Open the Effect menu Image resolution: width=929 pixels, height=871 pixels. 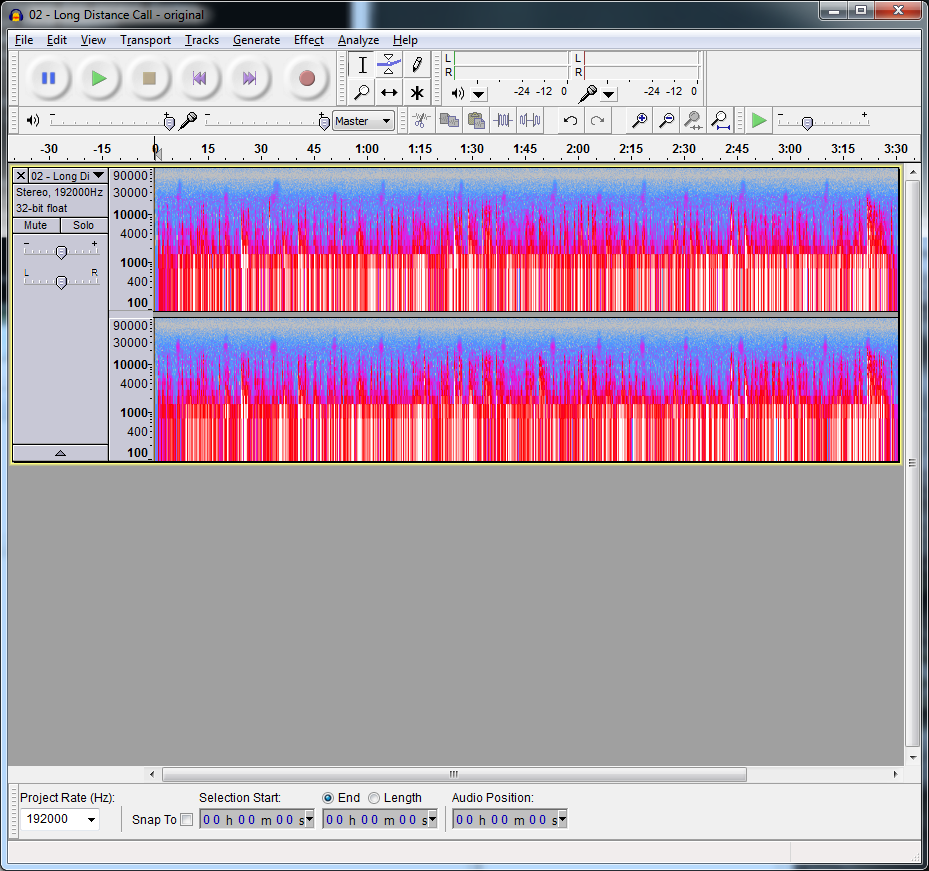(309, 40)
